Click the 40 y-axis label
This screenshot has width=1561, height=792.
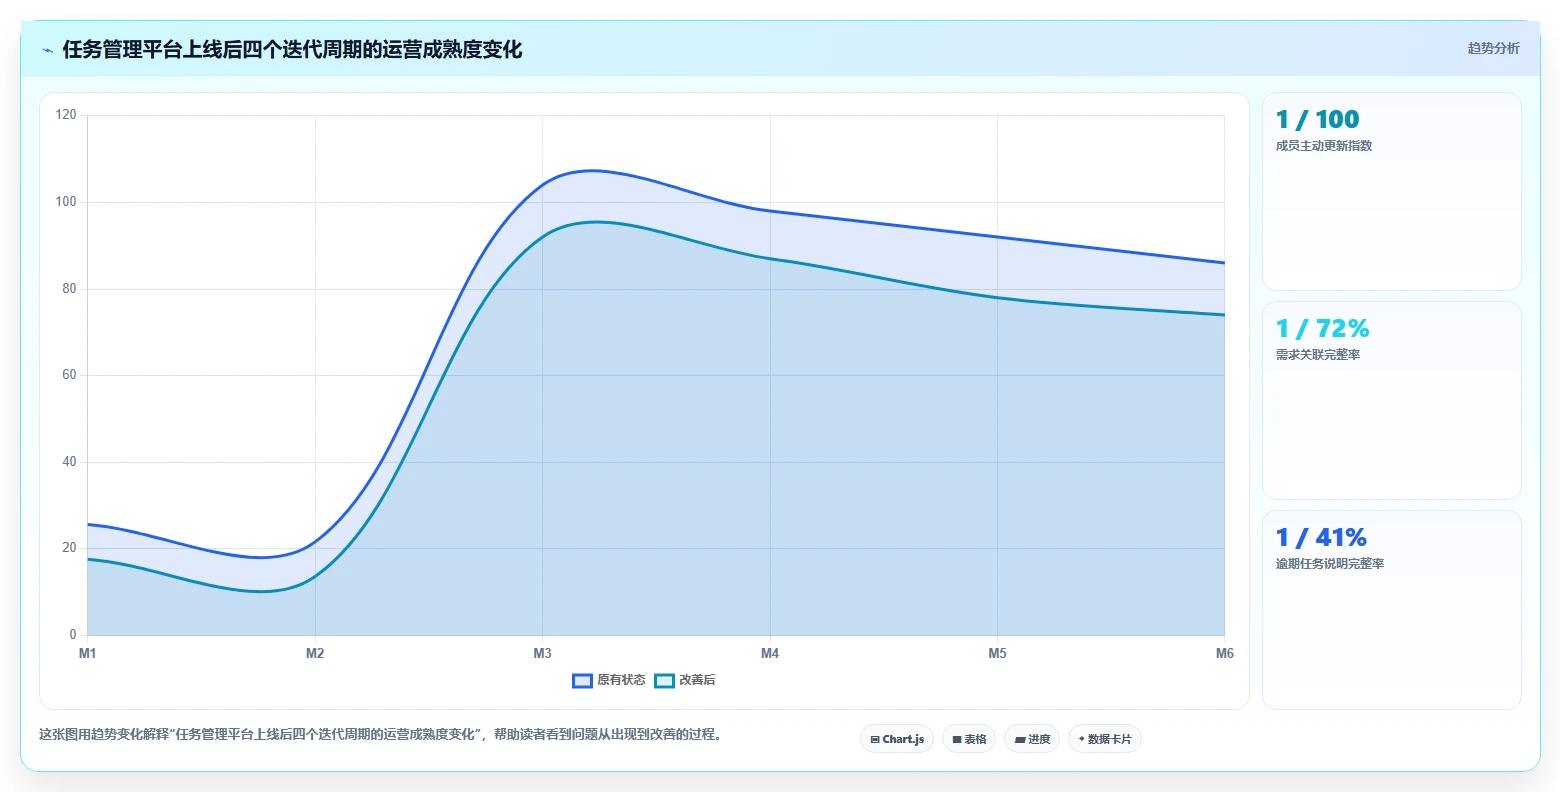[69, 462]
